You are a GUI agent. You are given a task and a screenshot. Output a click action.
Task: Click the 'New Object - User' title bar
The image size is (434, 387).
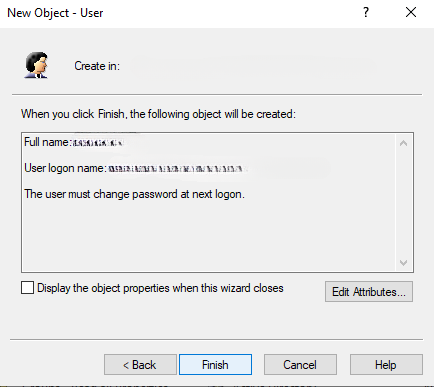[55, 13]
